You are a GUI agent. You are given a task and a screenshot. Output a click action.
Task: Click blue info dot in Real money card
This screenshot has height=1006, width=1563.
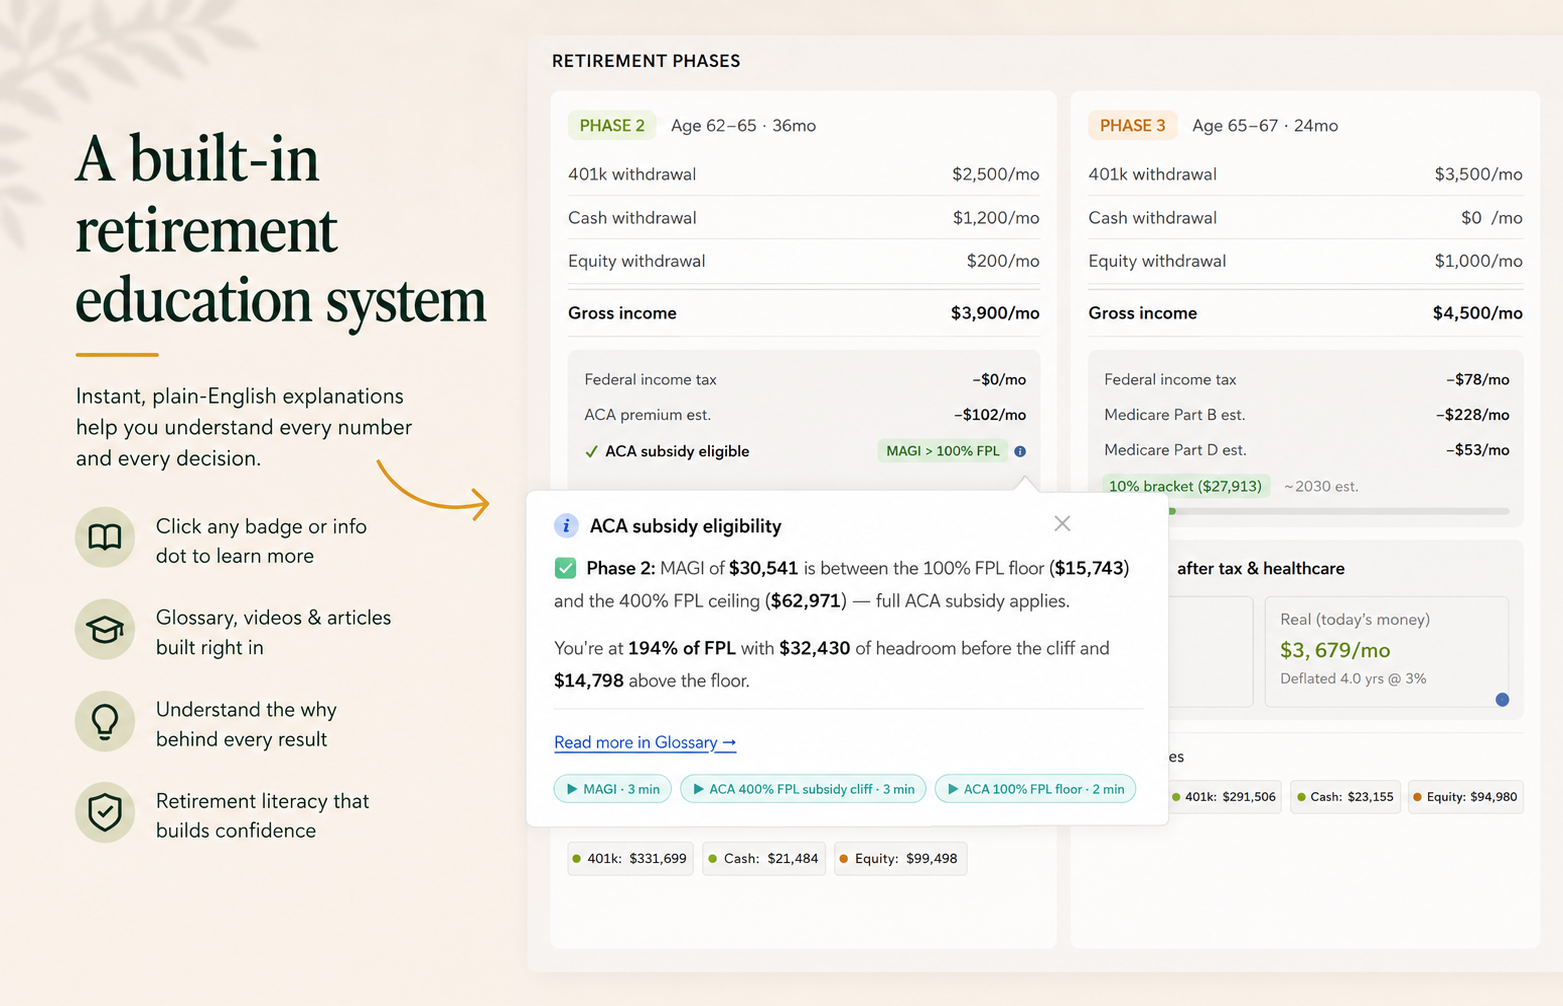(1502, 699)
